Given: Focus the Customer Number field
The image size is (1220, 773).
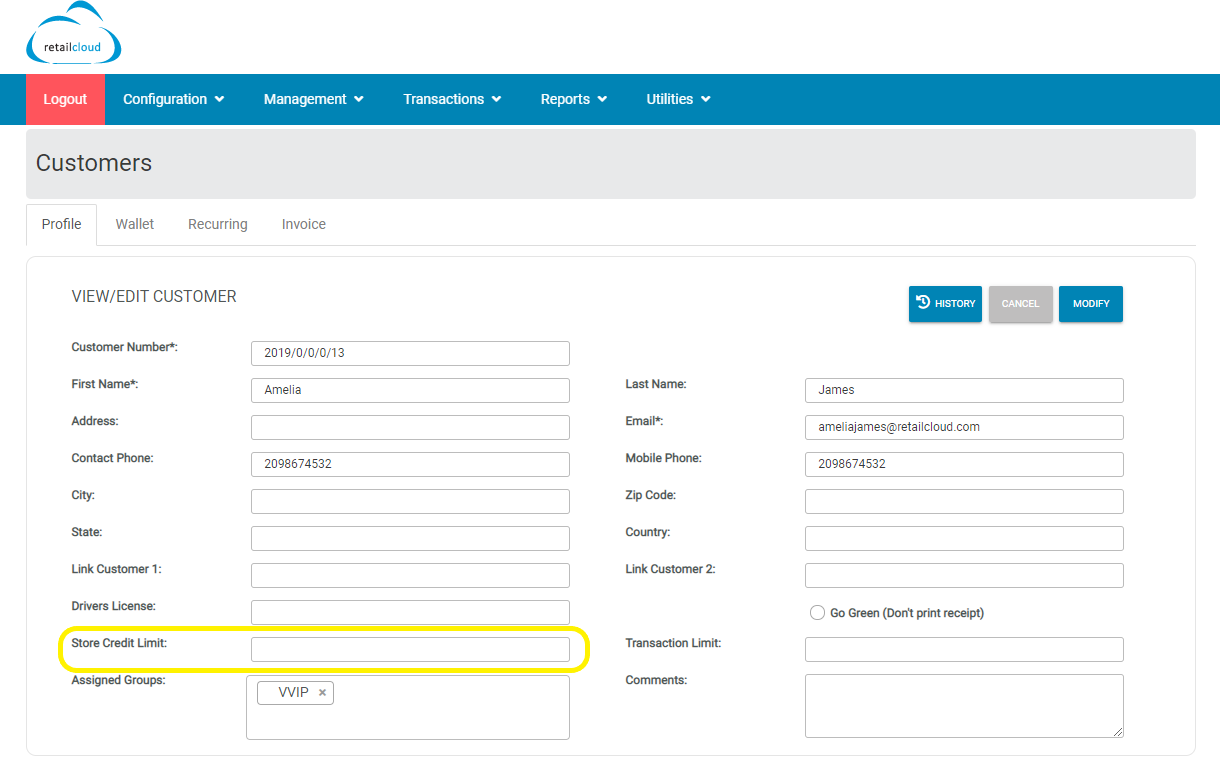Looking at the screenshot, I should tap(410, 353).
